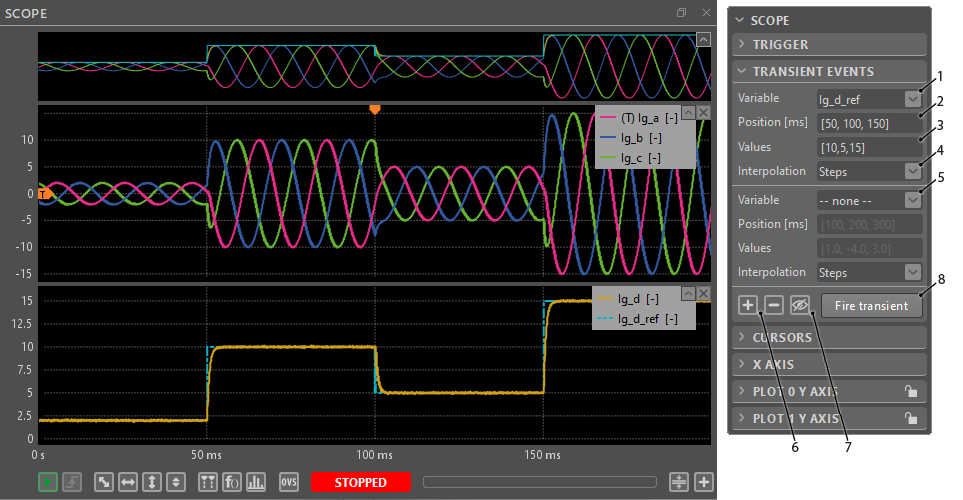The height and width of the screenshot is (500, 963).
Task: Click the vertical fit arrows icon
Action: [152, 482]
